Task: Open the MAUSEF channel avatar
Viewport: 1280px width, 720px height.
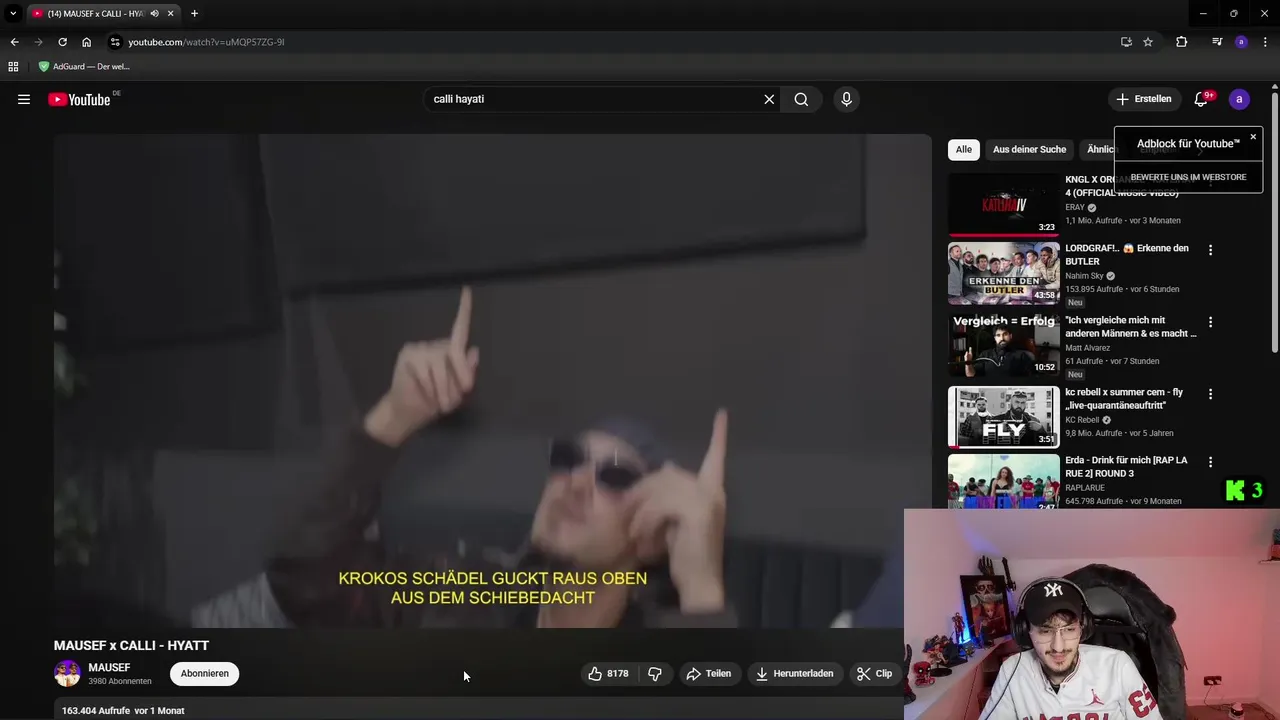Action: [67, 674]
